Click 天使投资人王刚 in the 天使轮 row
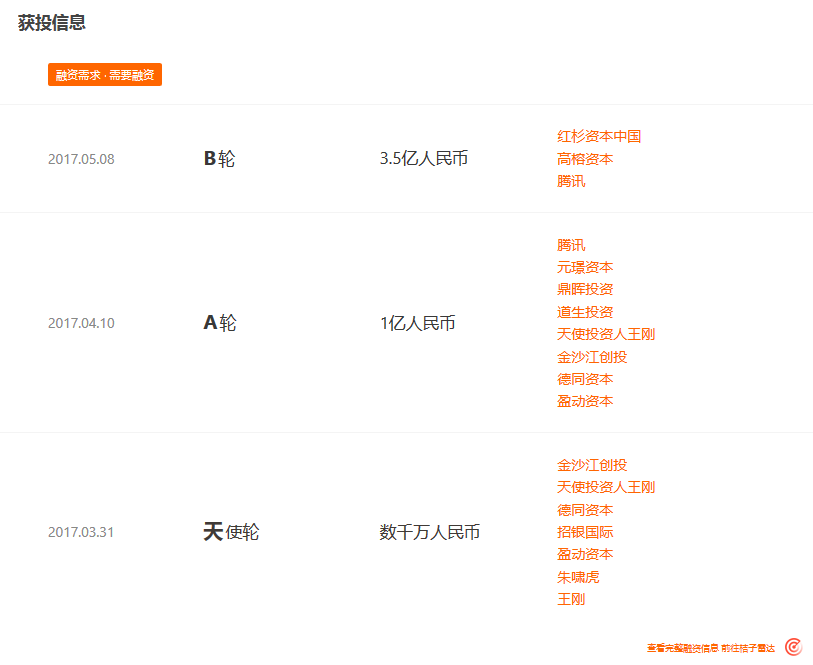The width and height of the screenshot is (813, 665). click(x=606, y=487)
